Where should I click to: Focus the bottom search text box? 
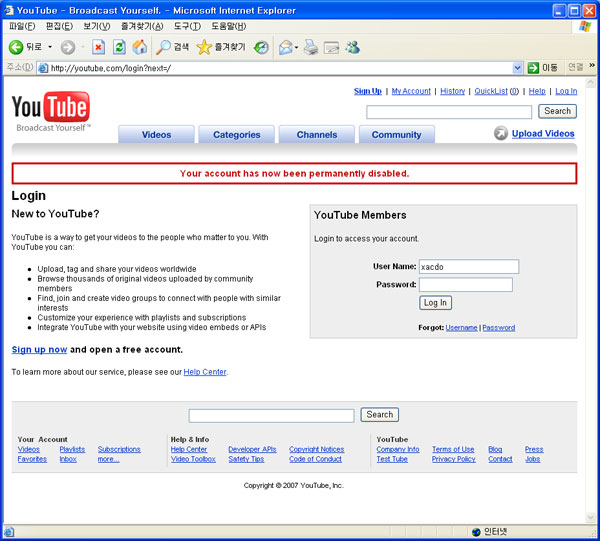click(x=271, y=416)
